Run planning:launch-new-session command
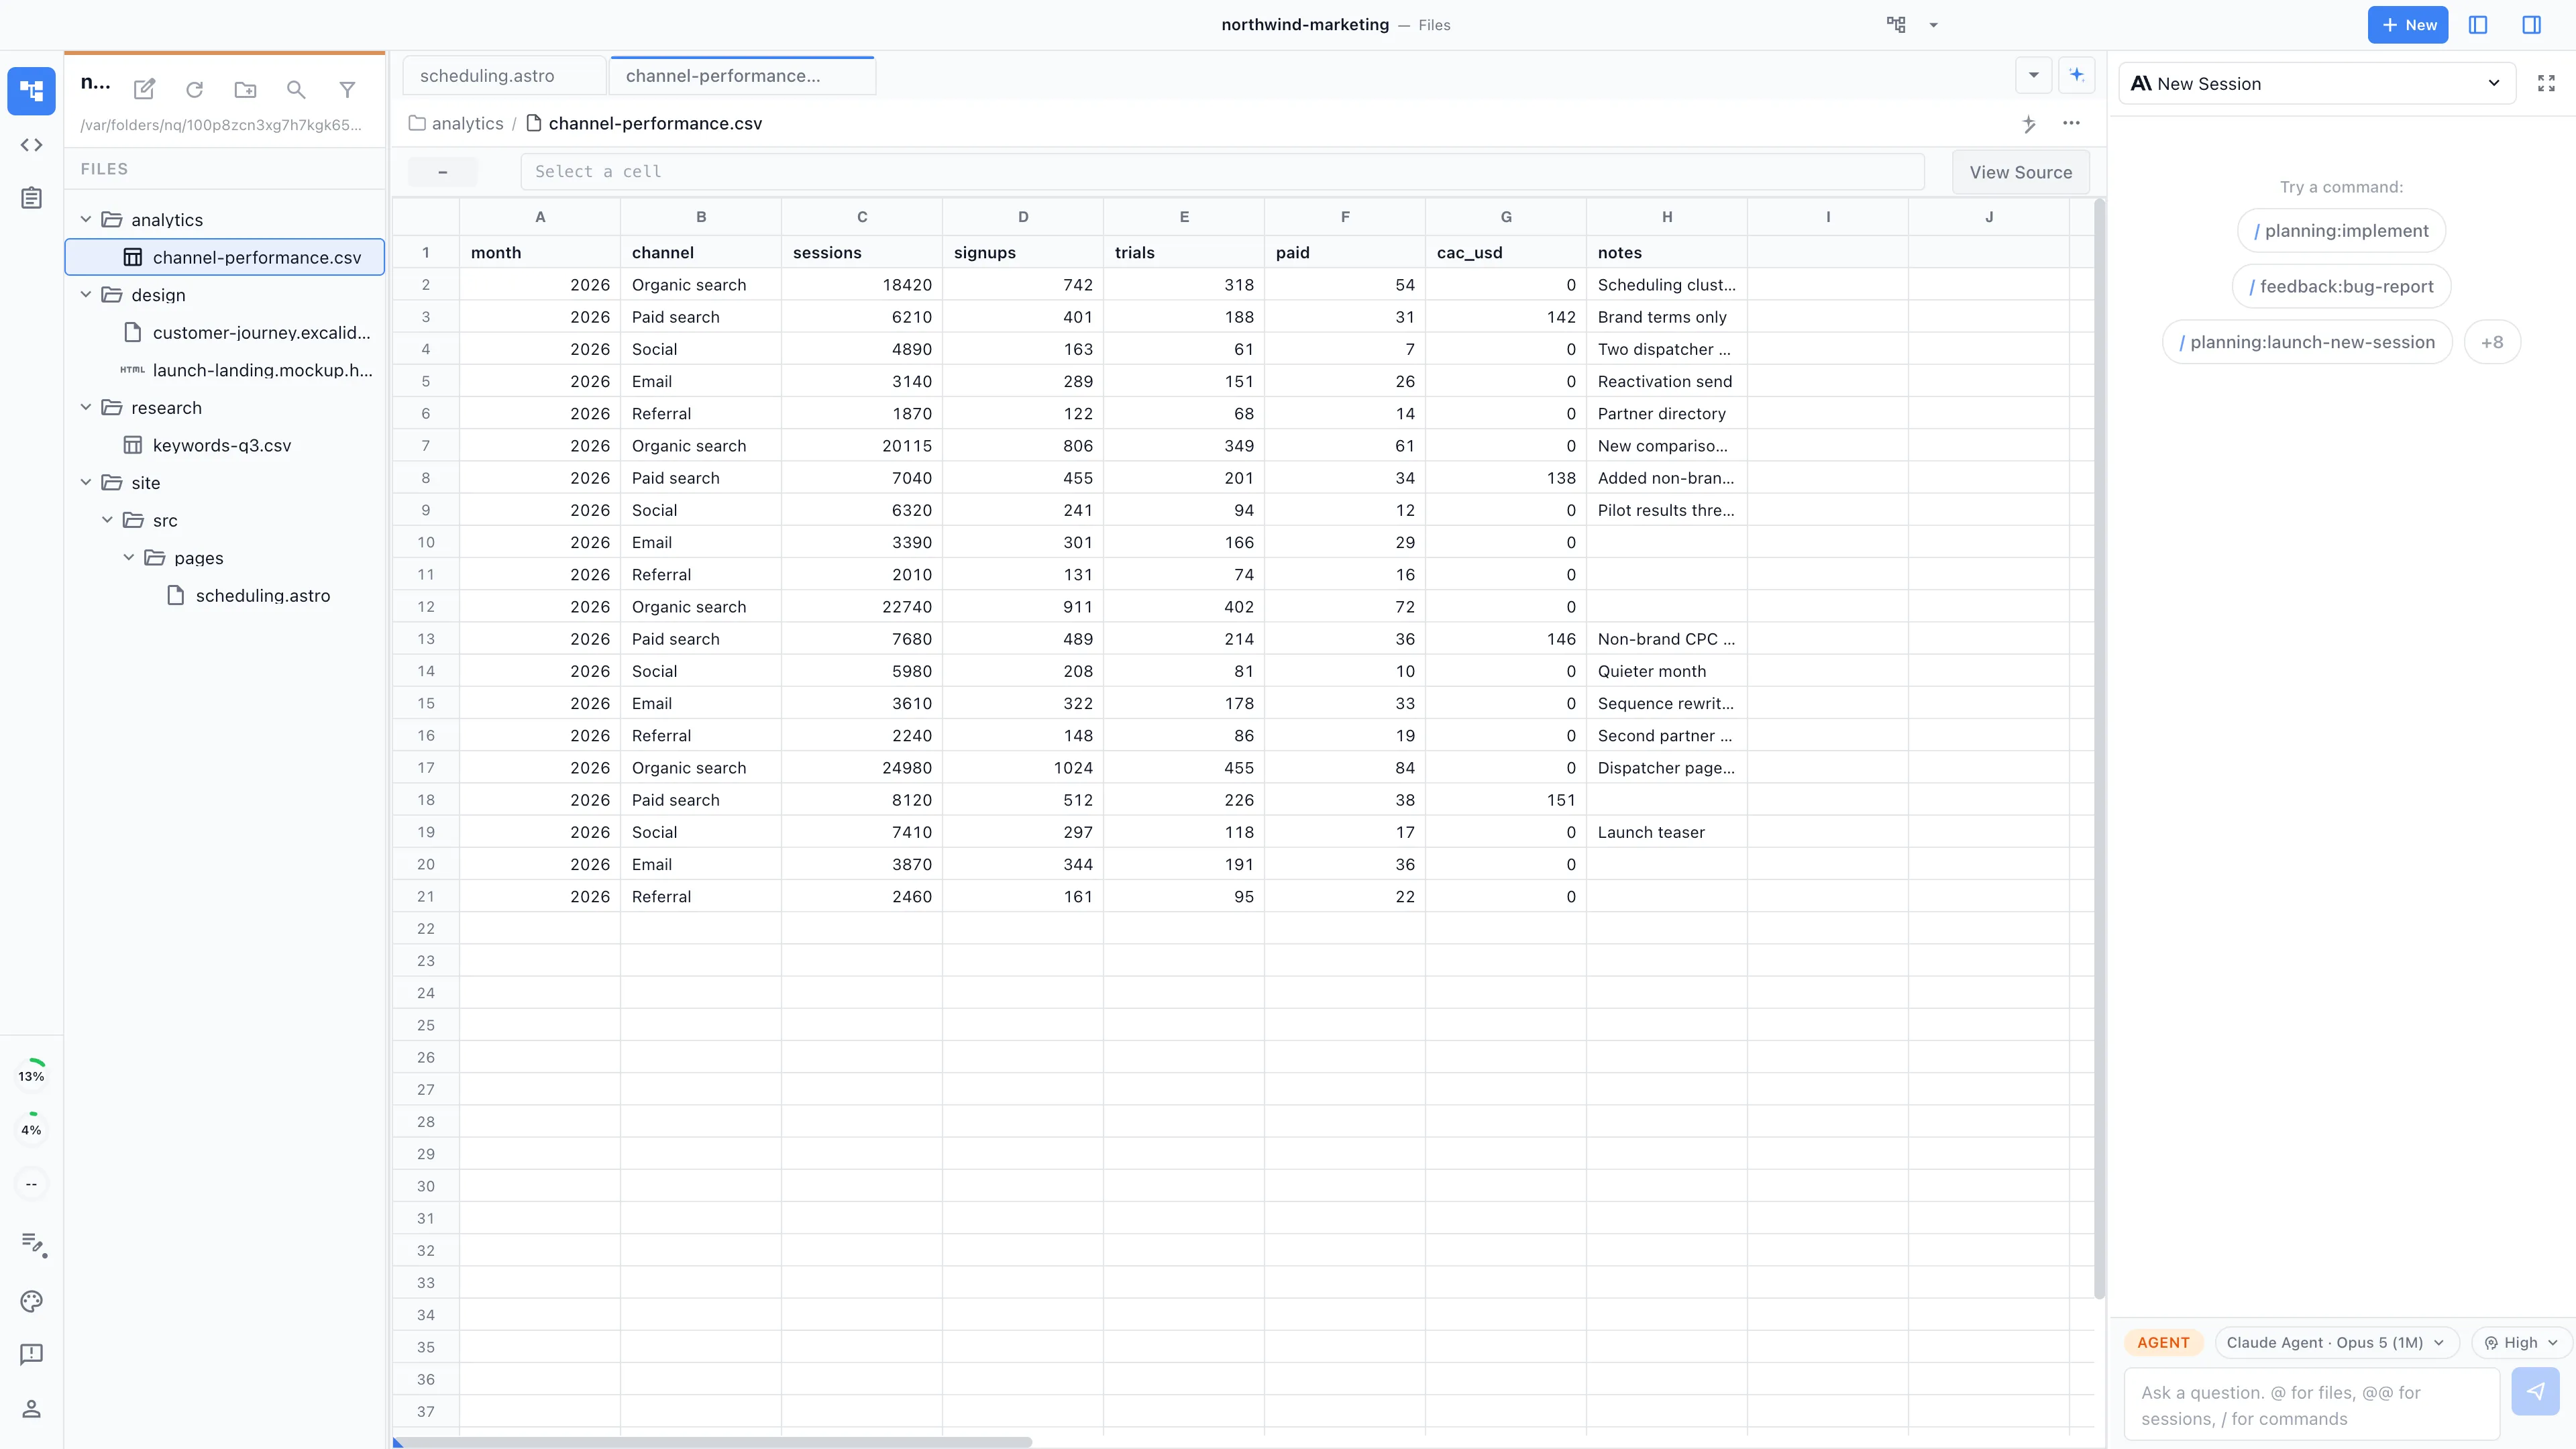 pyautogui.click(x=2307, y=342)
